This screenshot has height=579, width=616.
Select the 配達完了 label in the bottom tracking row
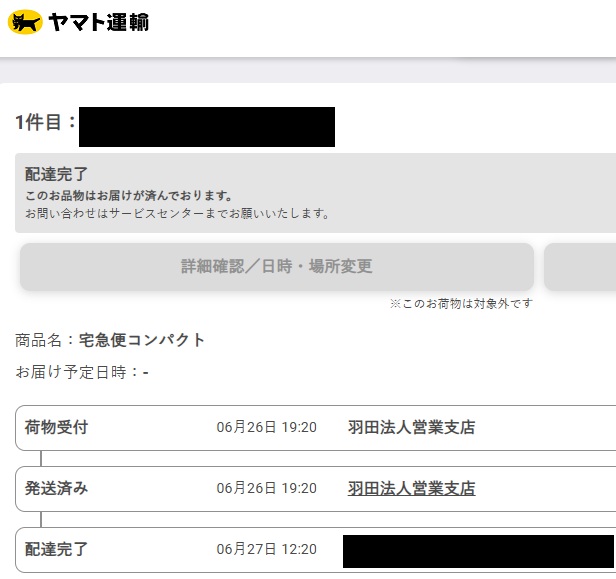pyautogui.click(x=56, y=549)
